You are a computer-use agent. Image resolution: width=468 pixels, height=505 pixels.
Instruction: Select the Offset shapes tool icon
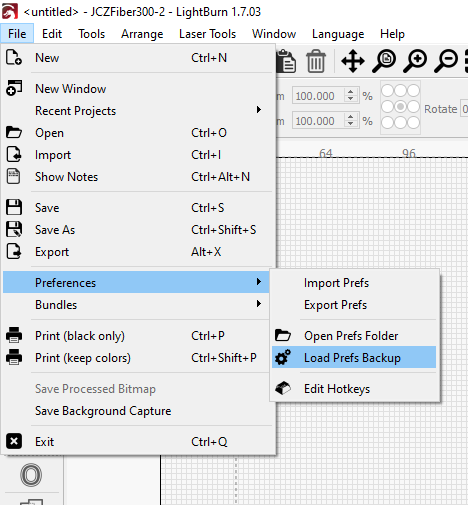tap(31, 475)
